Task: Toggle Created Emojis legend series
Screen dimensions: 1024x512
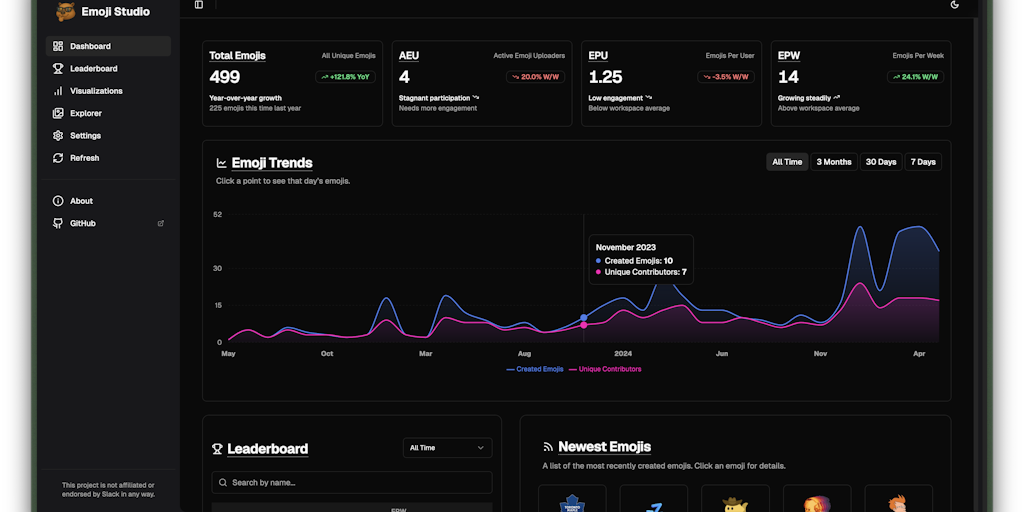Action: tap(535, 370)
